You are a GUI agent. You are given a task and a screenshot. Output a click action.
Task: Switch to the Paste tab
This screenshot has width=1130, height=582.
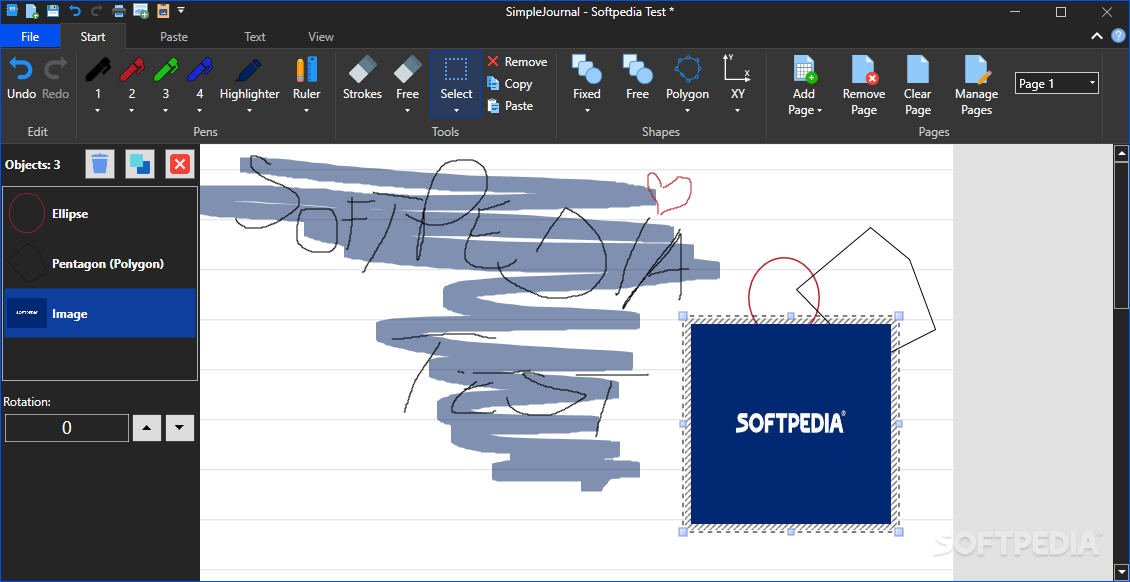[174, 36]
